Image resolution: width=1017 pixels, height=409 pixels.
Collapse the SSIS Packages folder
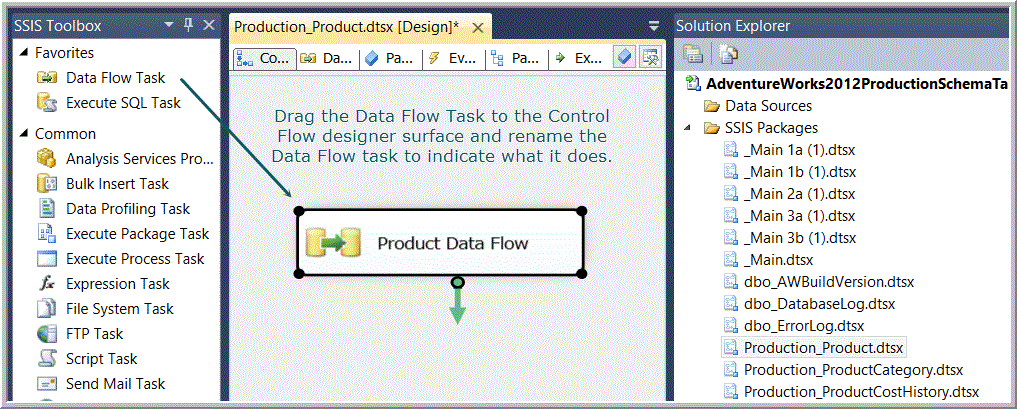point(688,128)
